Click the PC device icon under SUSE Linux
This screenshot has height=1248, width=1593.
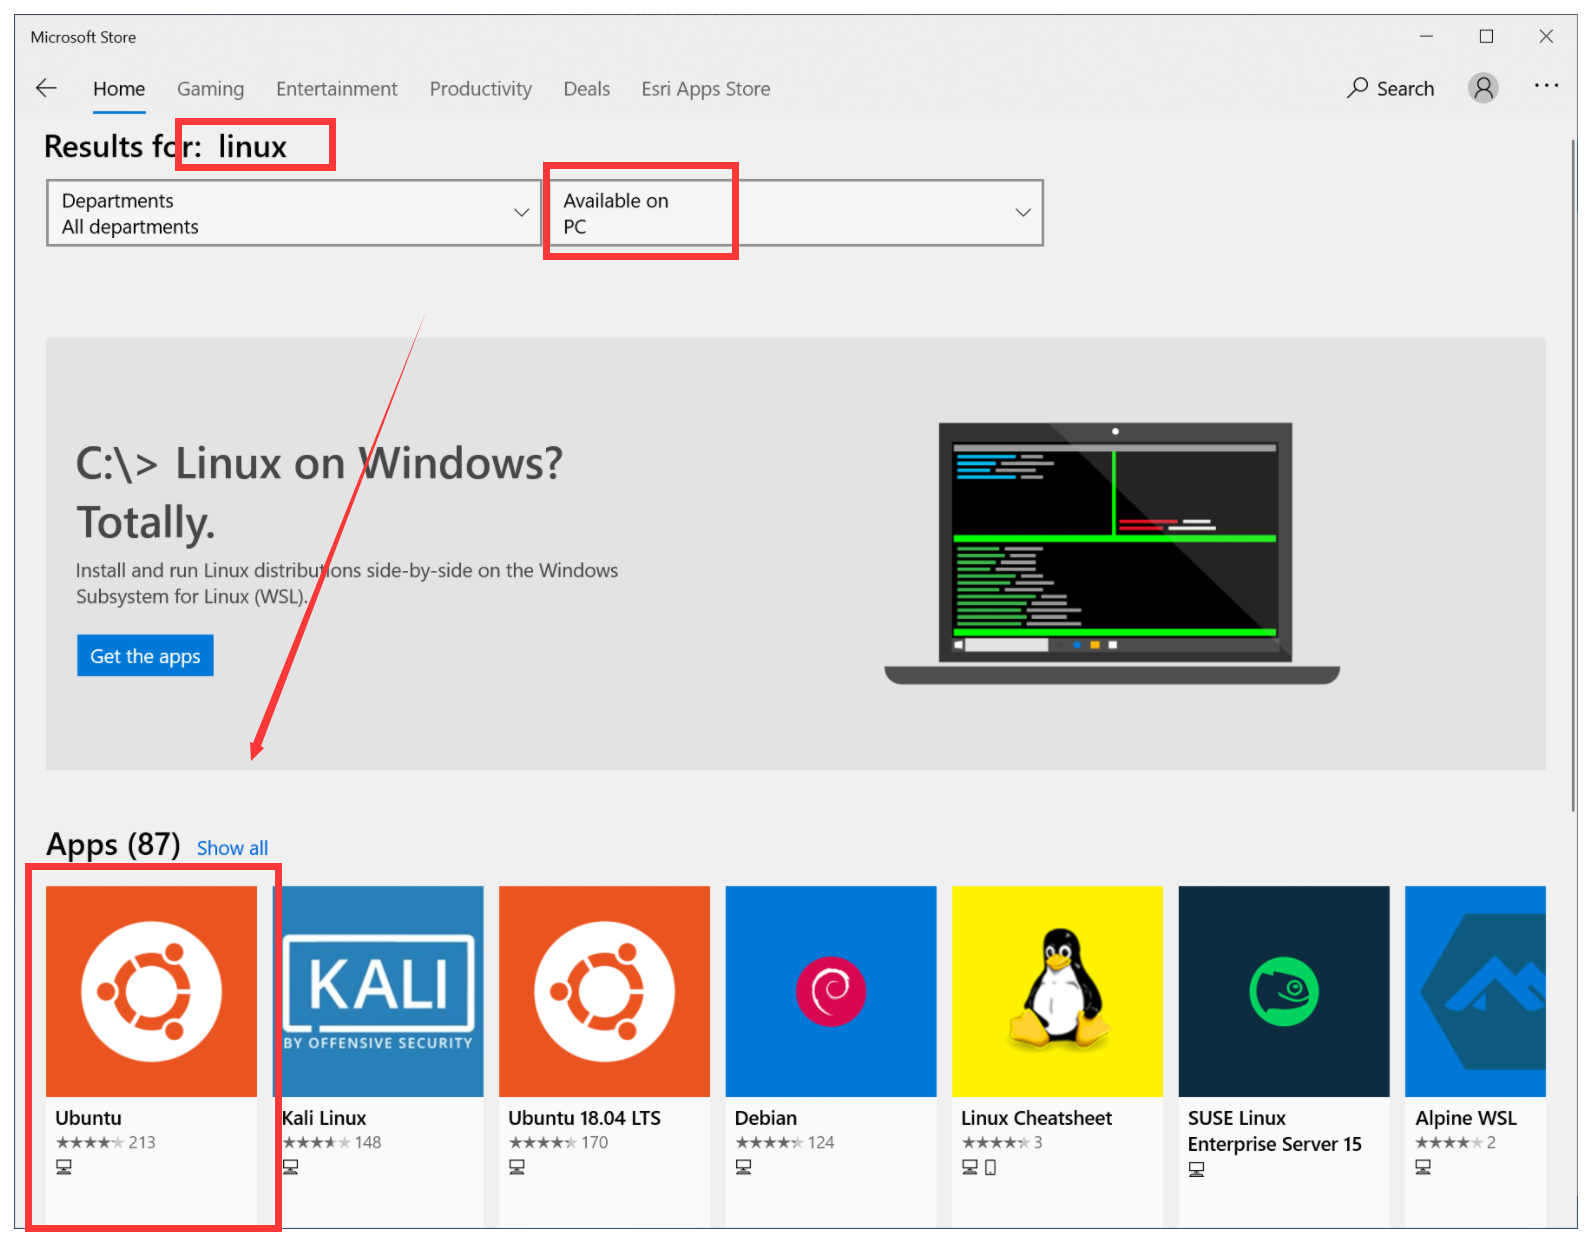pyautogui.click(x=1197, y=1169)
